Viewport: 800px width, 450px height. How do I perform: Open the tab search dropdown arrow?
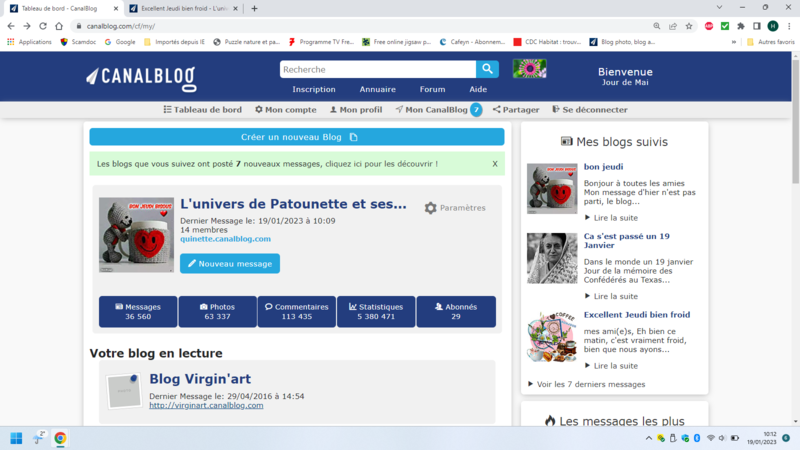coord(719,8)
